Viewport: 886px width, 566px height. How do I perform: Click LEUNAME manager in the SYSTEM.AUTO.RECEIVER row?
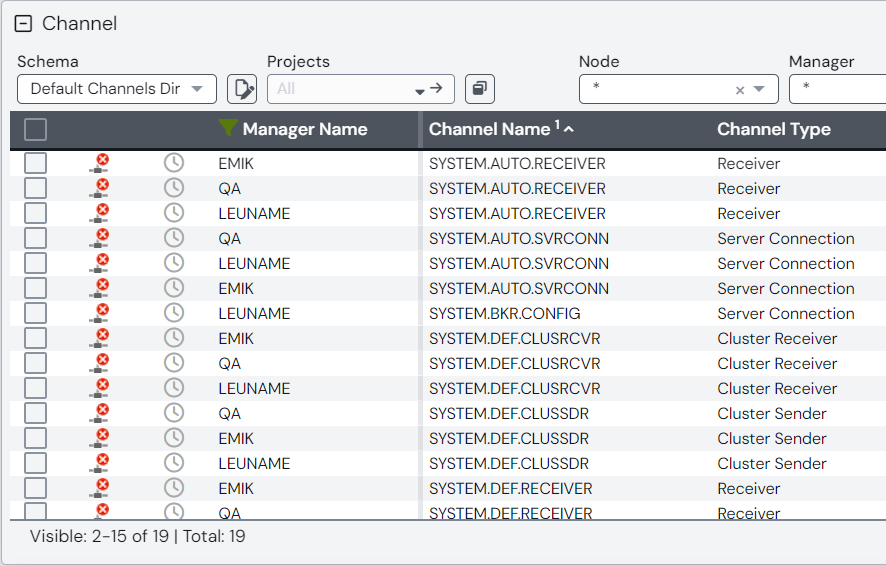(254, 214)
